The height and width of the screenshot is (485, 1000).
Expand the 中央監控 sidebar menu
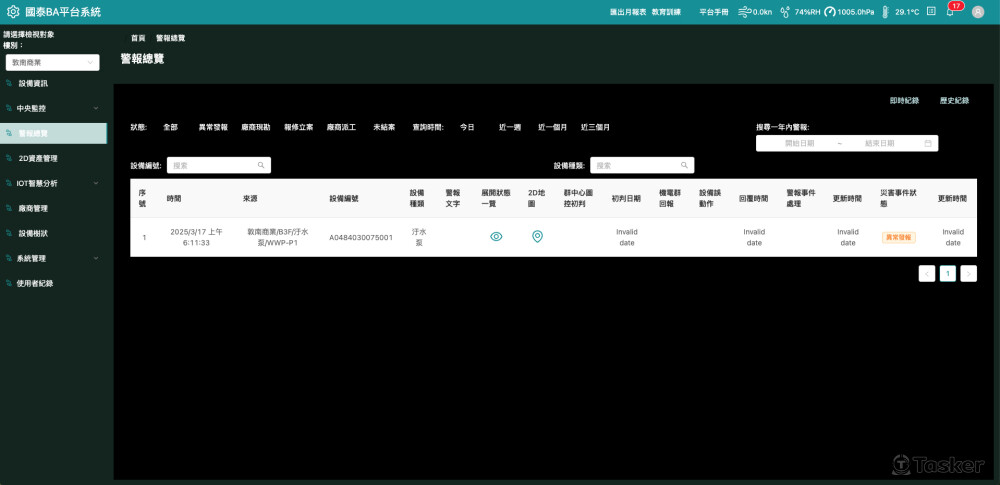[54, 108]
